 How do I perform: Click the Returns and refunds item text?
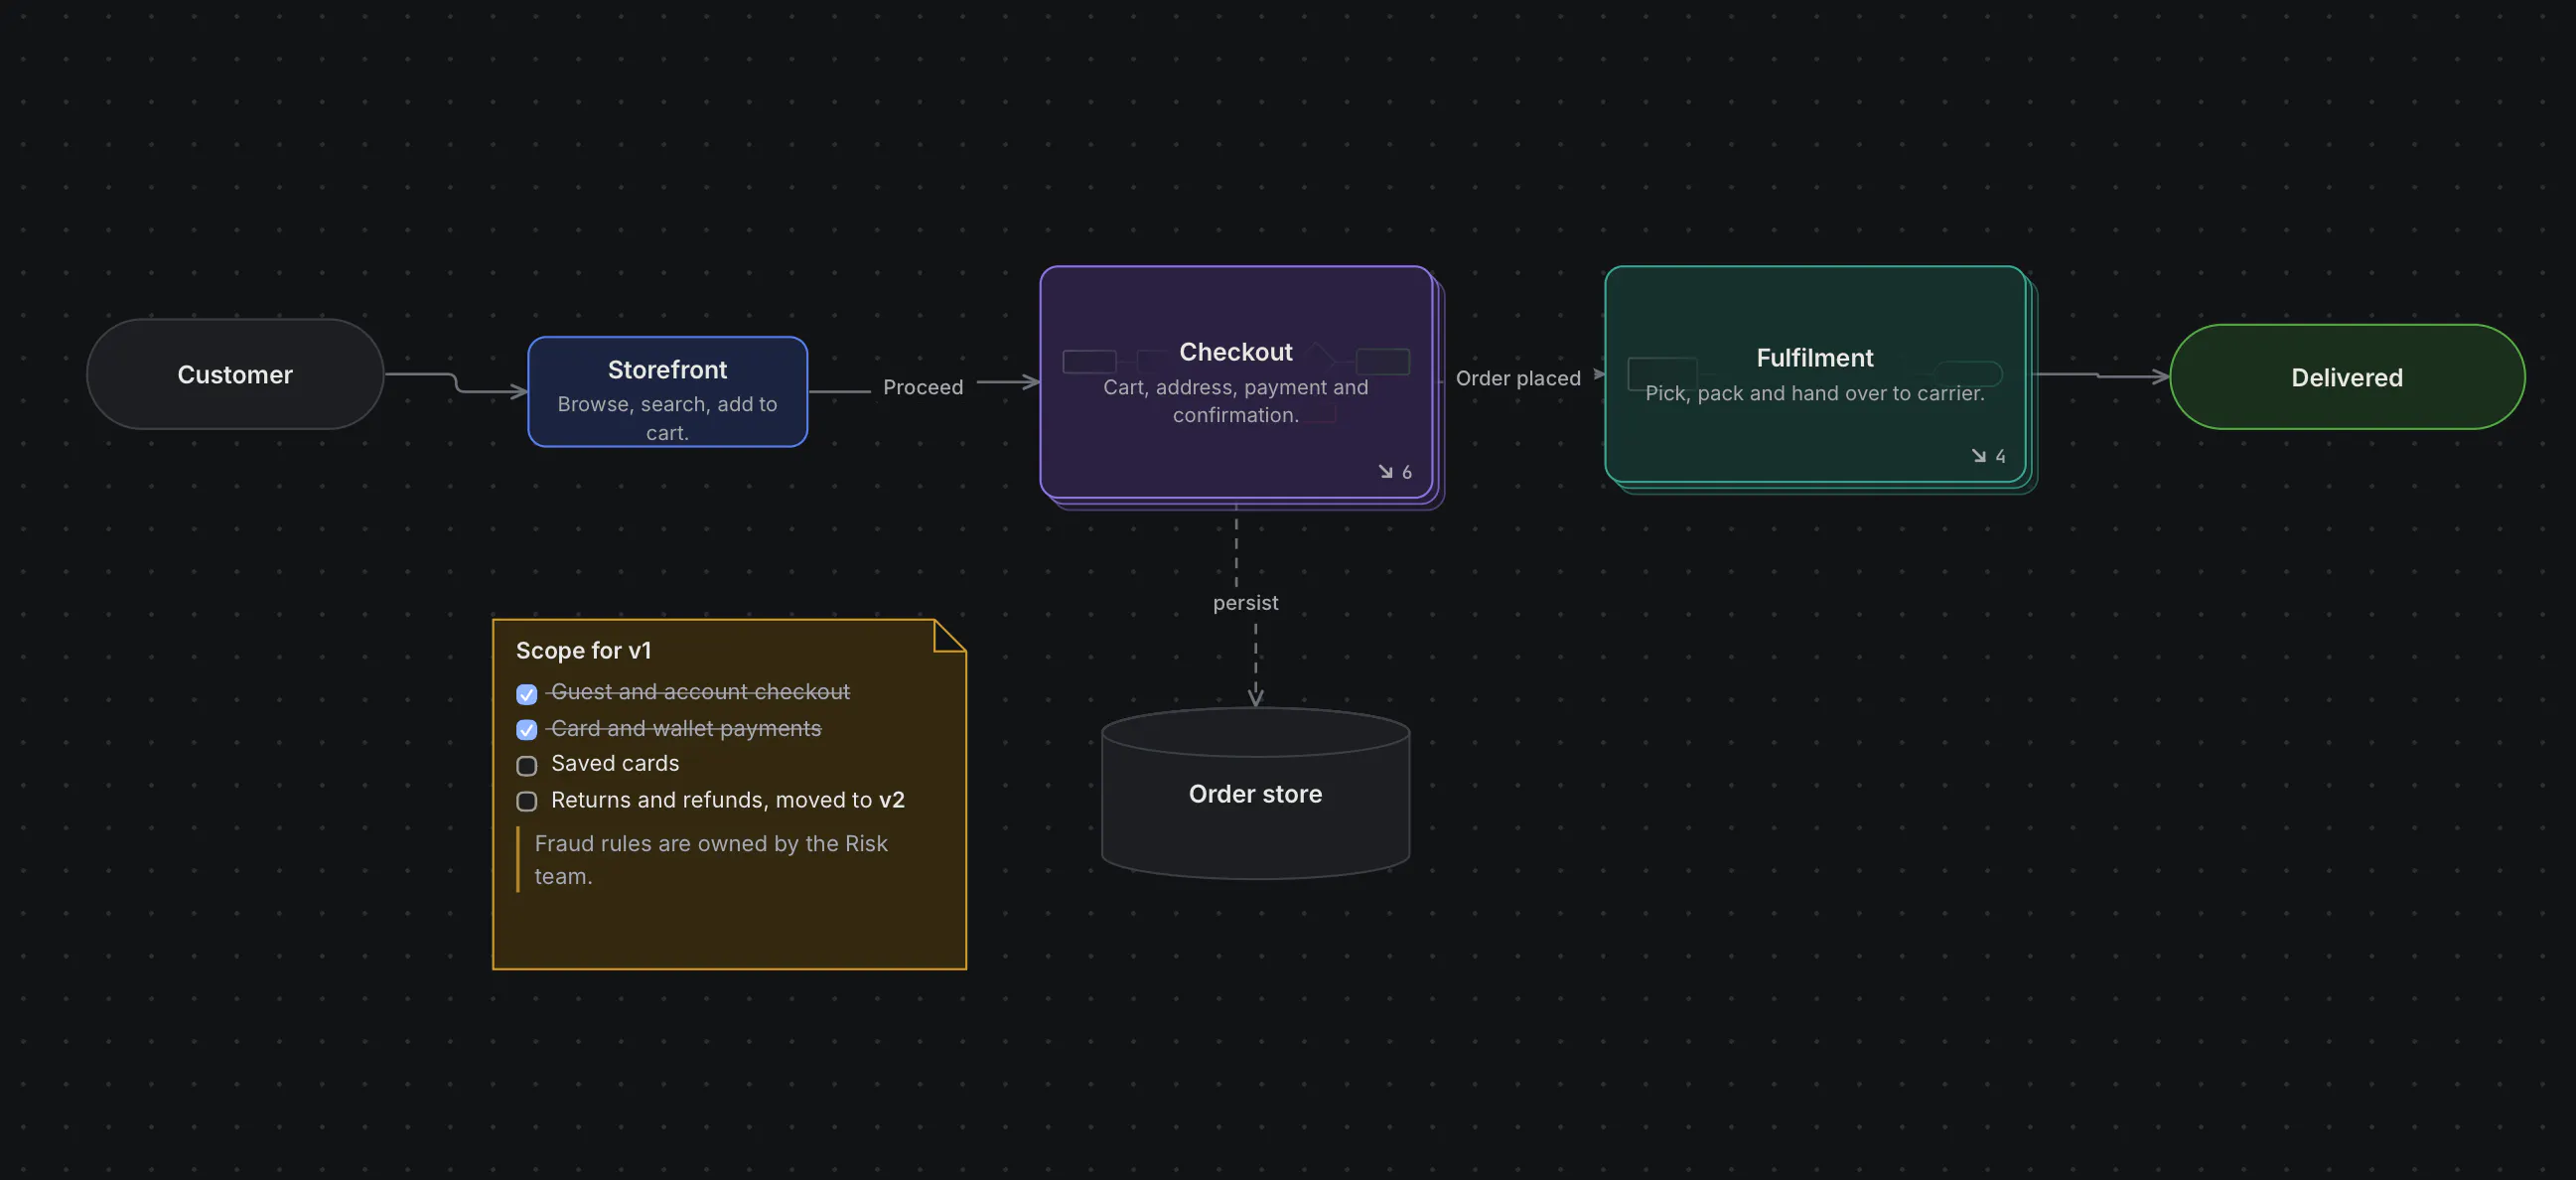tap(728, 800)
